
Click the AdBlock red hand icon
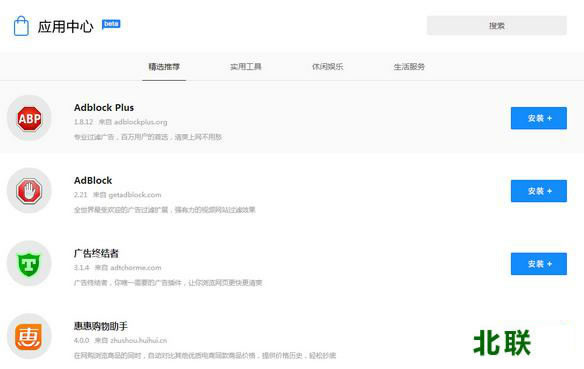[29, 191]
